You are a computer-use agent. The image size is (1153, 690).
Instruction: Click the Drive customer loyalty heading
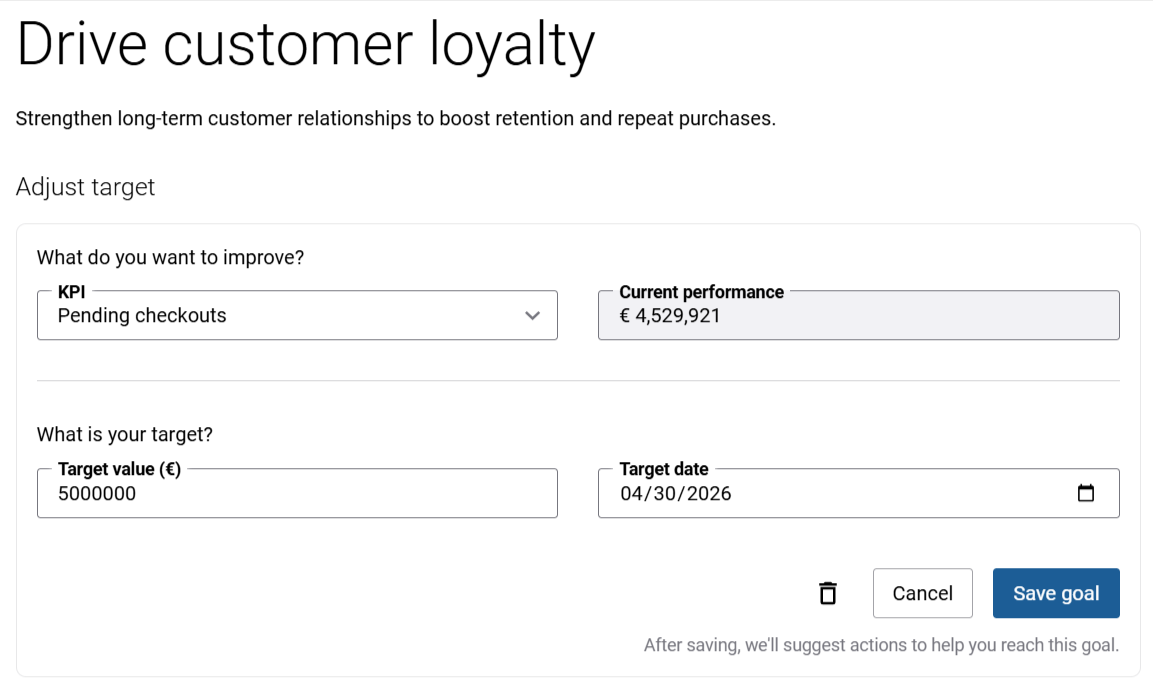click(x=306, y=44)
